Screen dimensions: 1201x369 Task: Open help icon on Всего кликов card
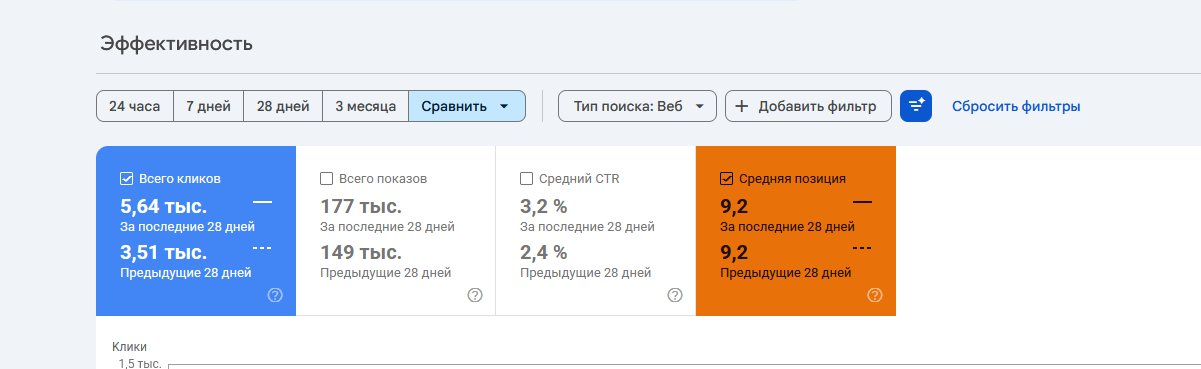tap(275, 295)
